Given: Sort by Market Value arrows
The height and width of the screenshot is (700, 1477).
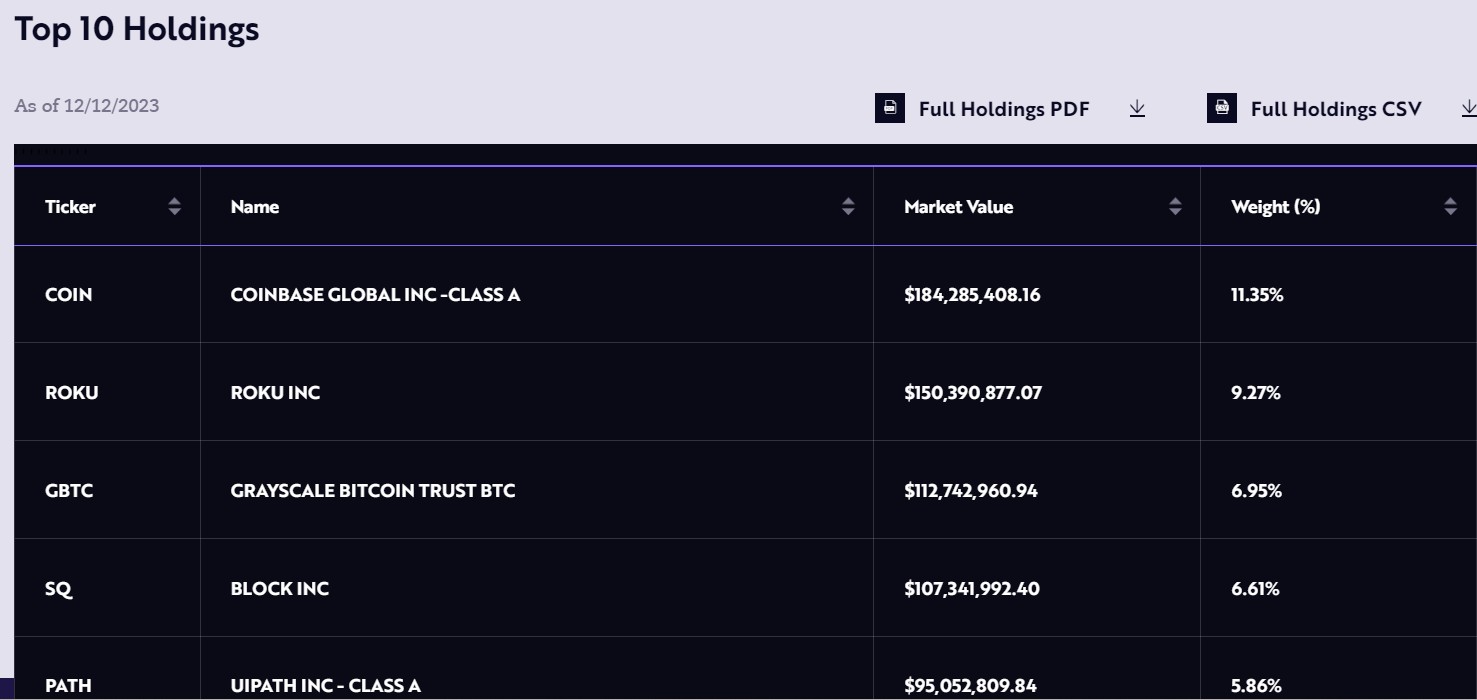Looking at the screenshot, I should tap(1175, 207).
